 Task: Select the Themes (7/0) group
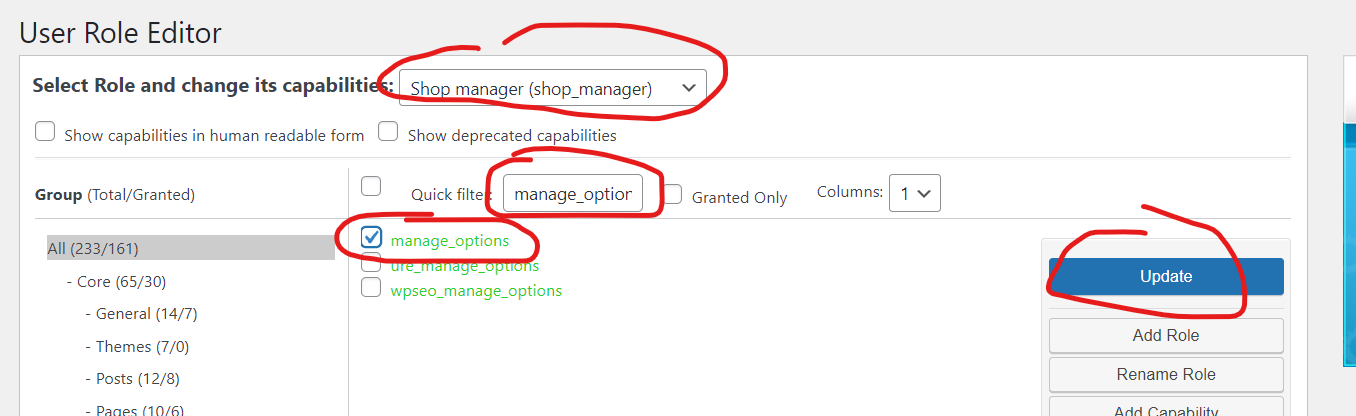143,346
